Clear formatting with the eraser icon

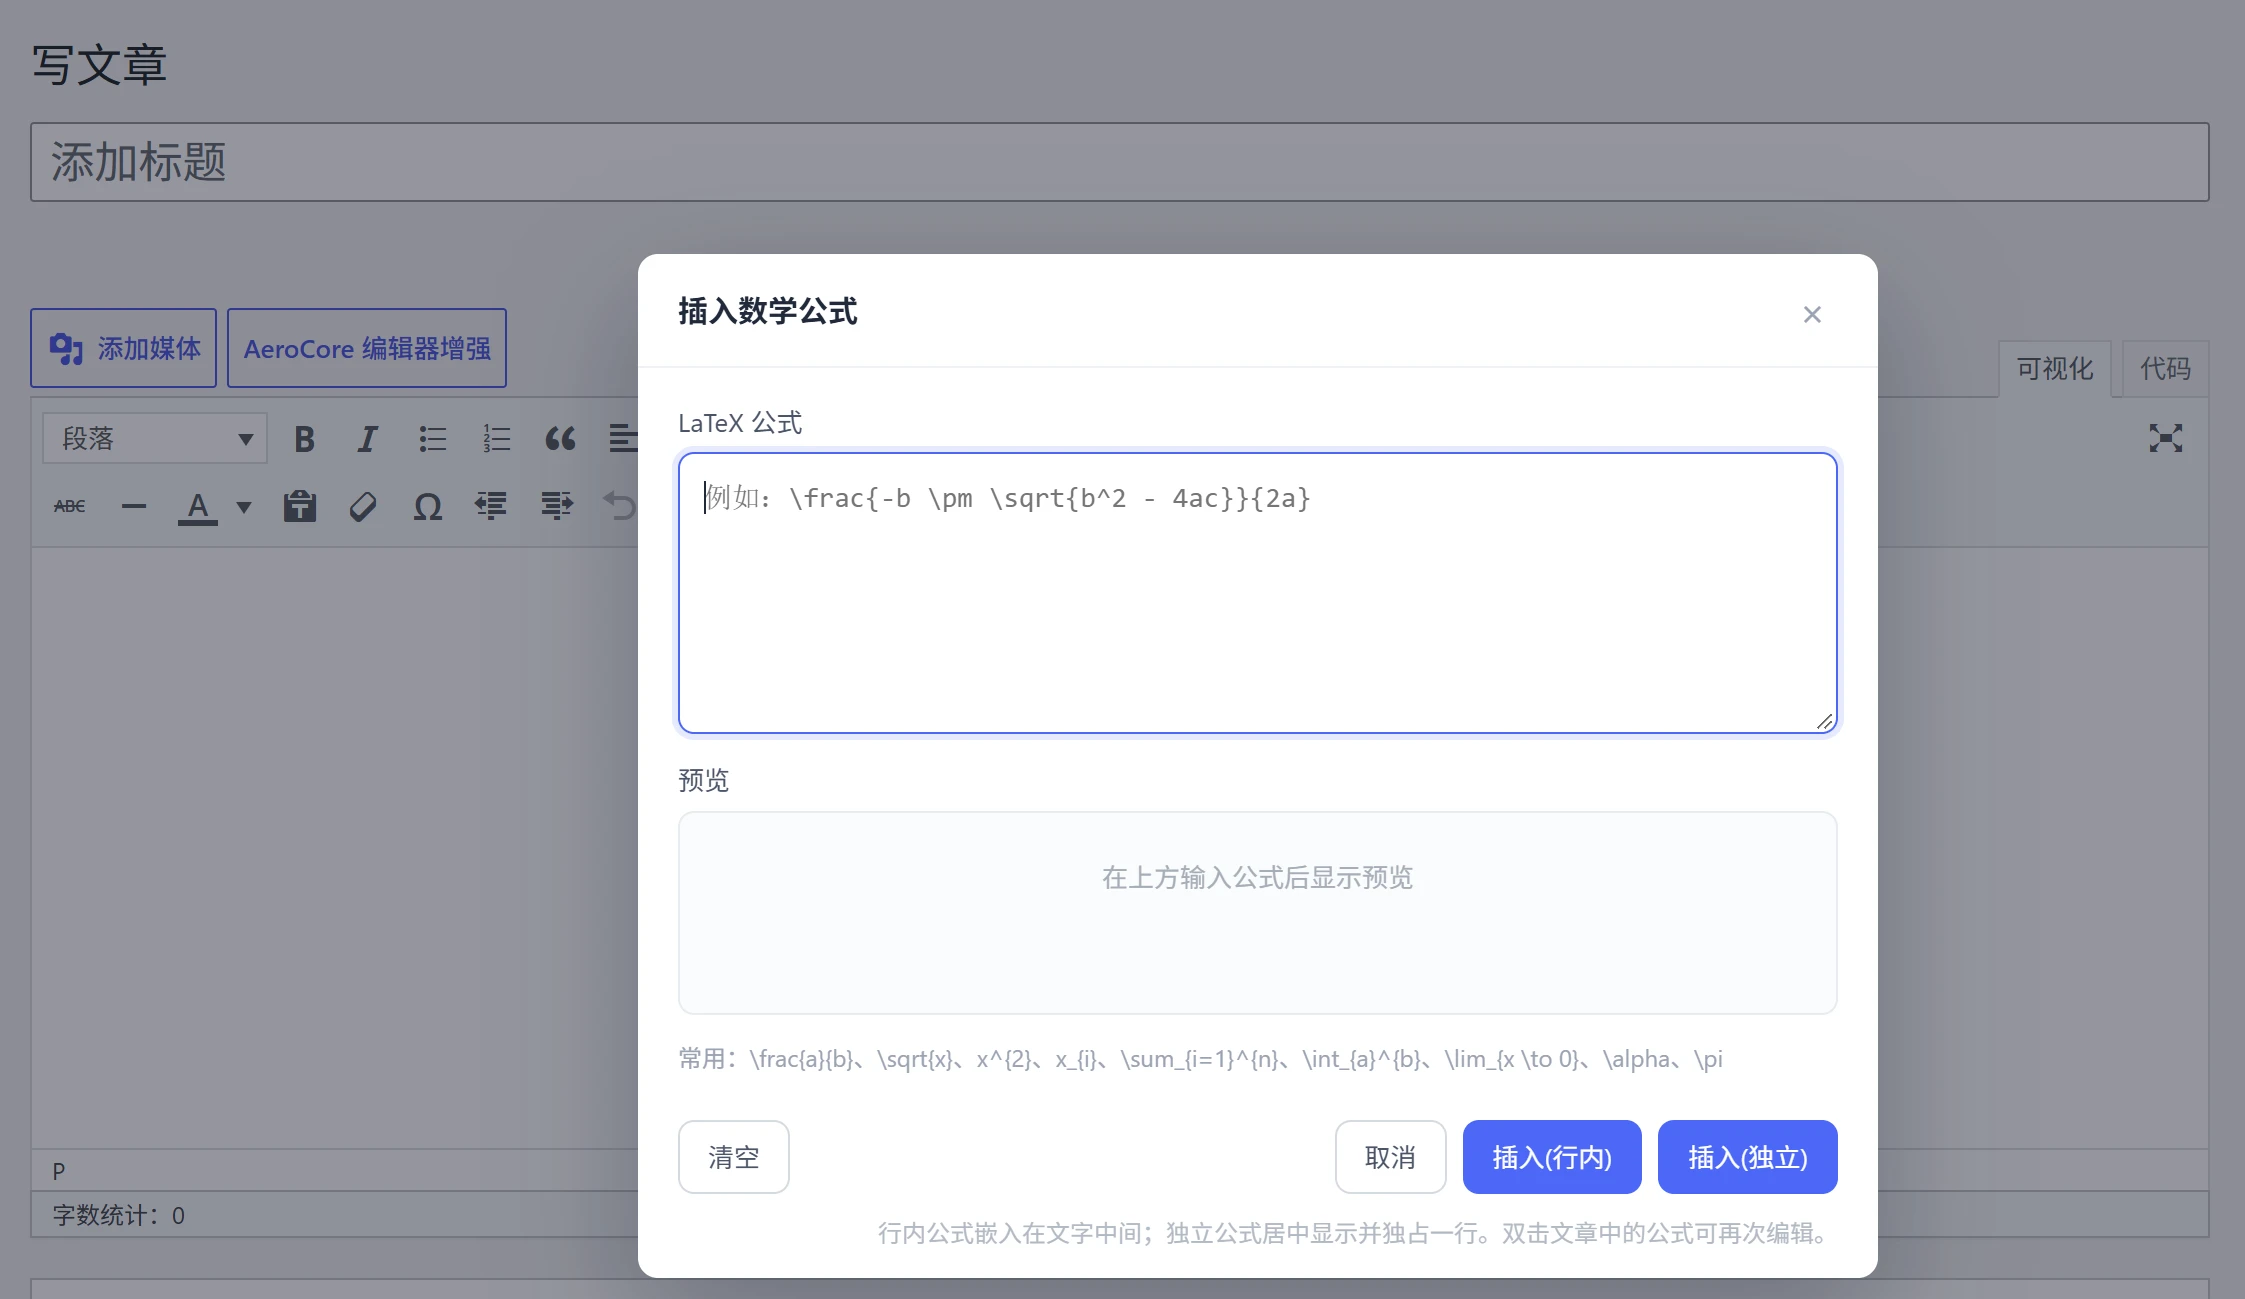pos(363,507)
